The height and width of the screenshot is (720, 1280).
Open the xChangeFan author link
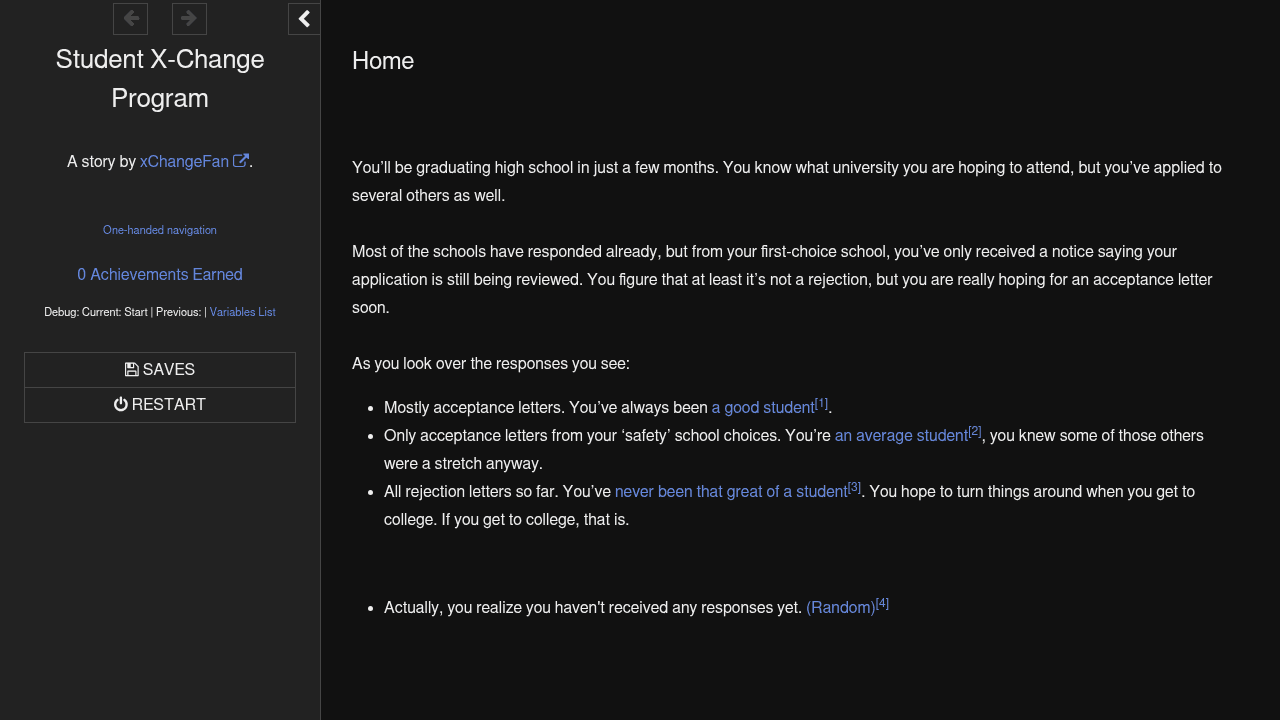184,162
